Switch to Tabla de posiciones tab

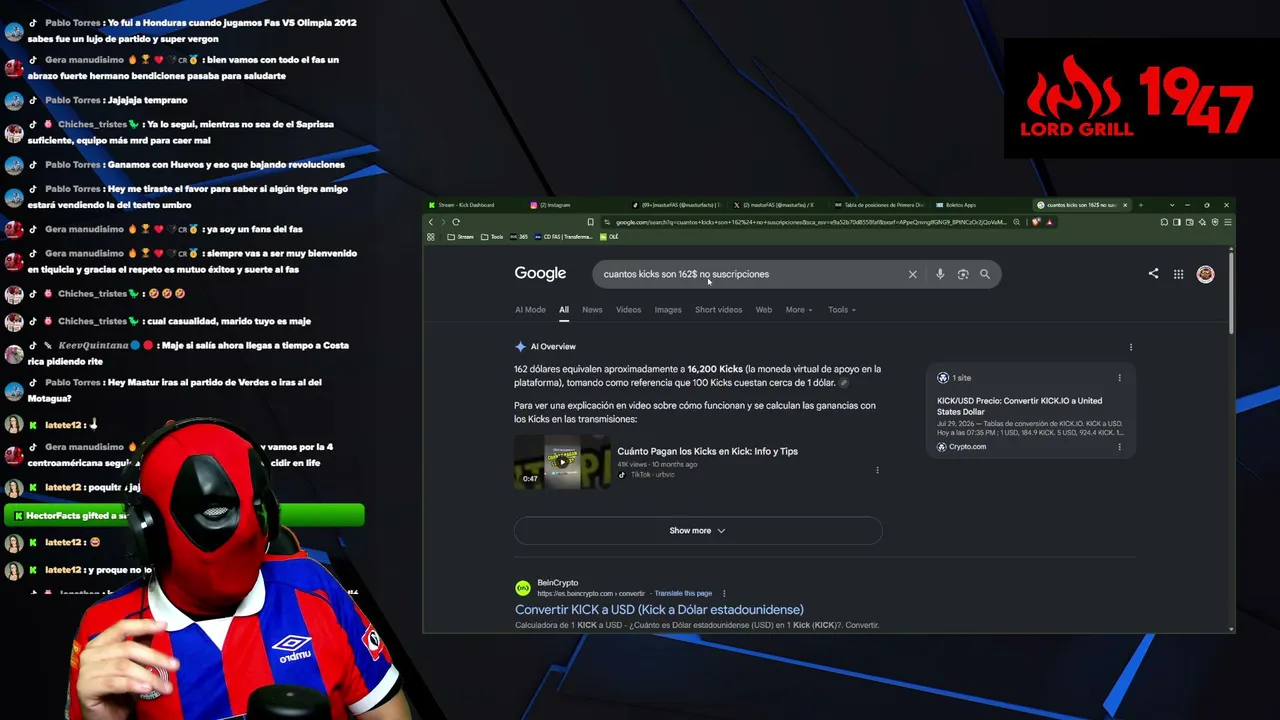[879, 205]
